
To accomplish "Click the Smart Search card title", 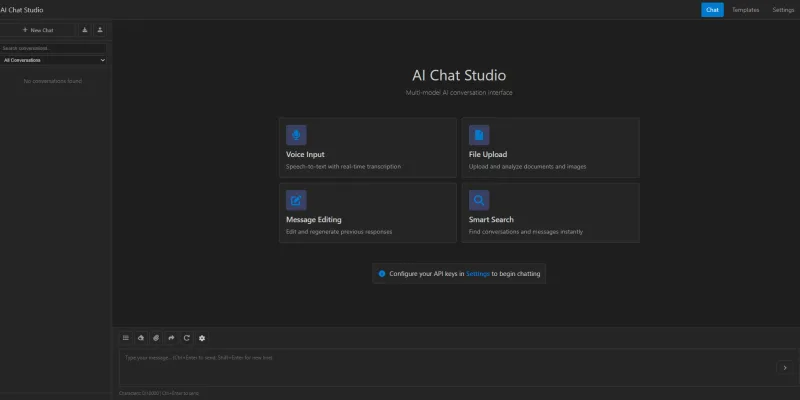I will [x=491, y=220].
